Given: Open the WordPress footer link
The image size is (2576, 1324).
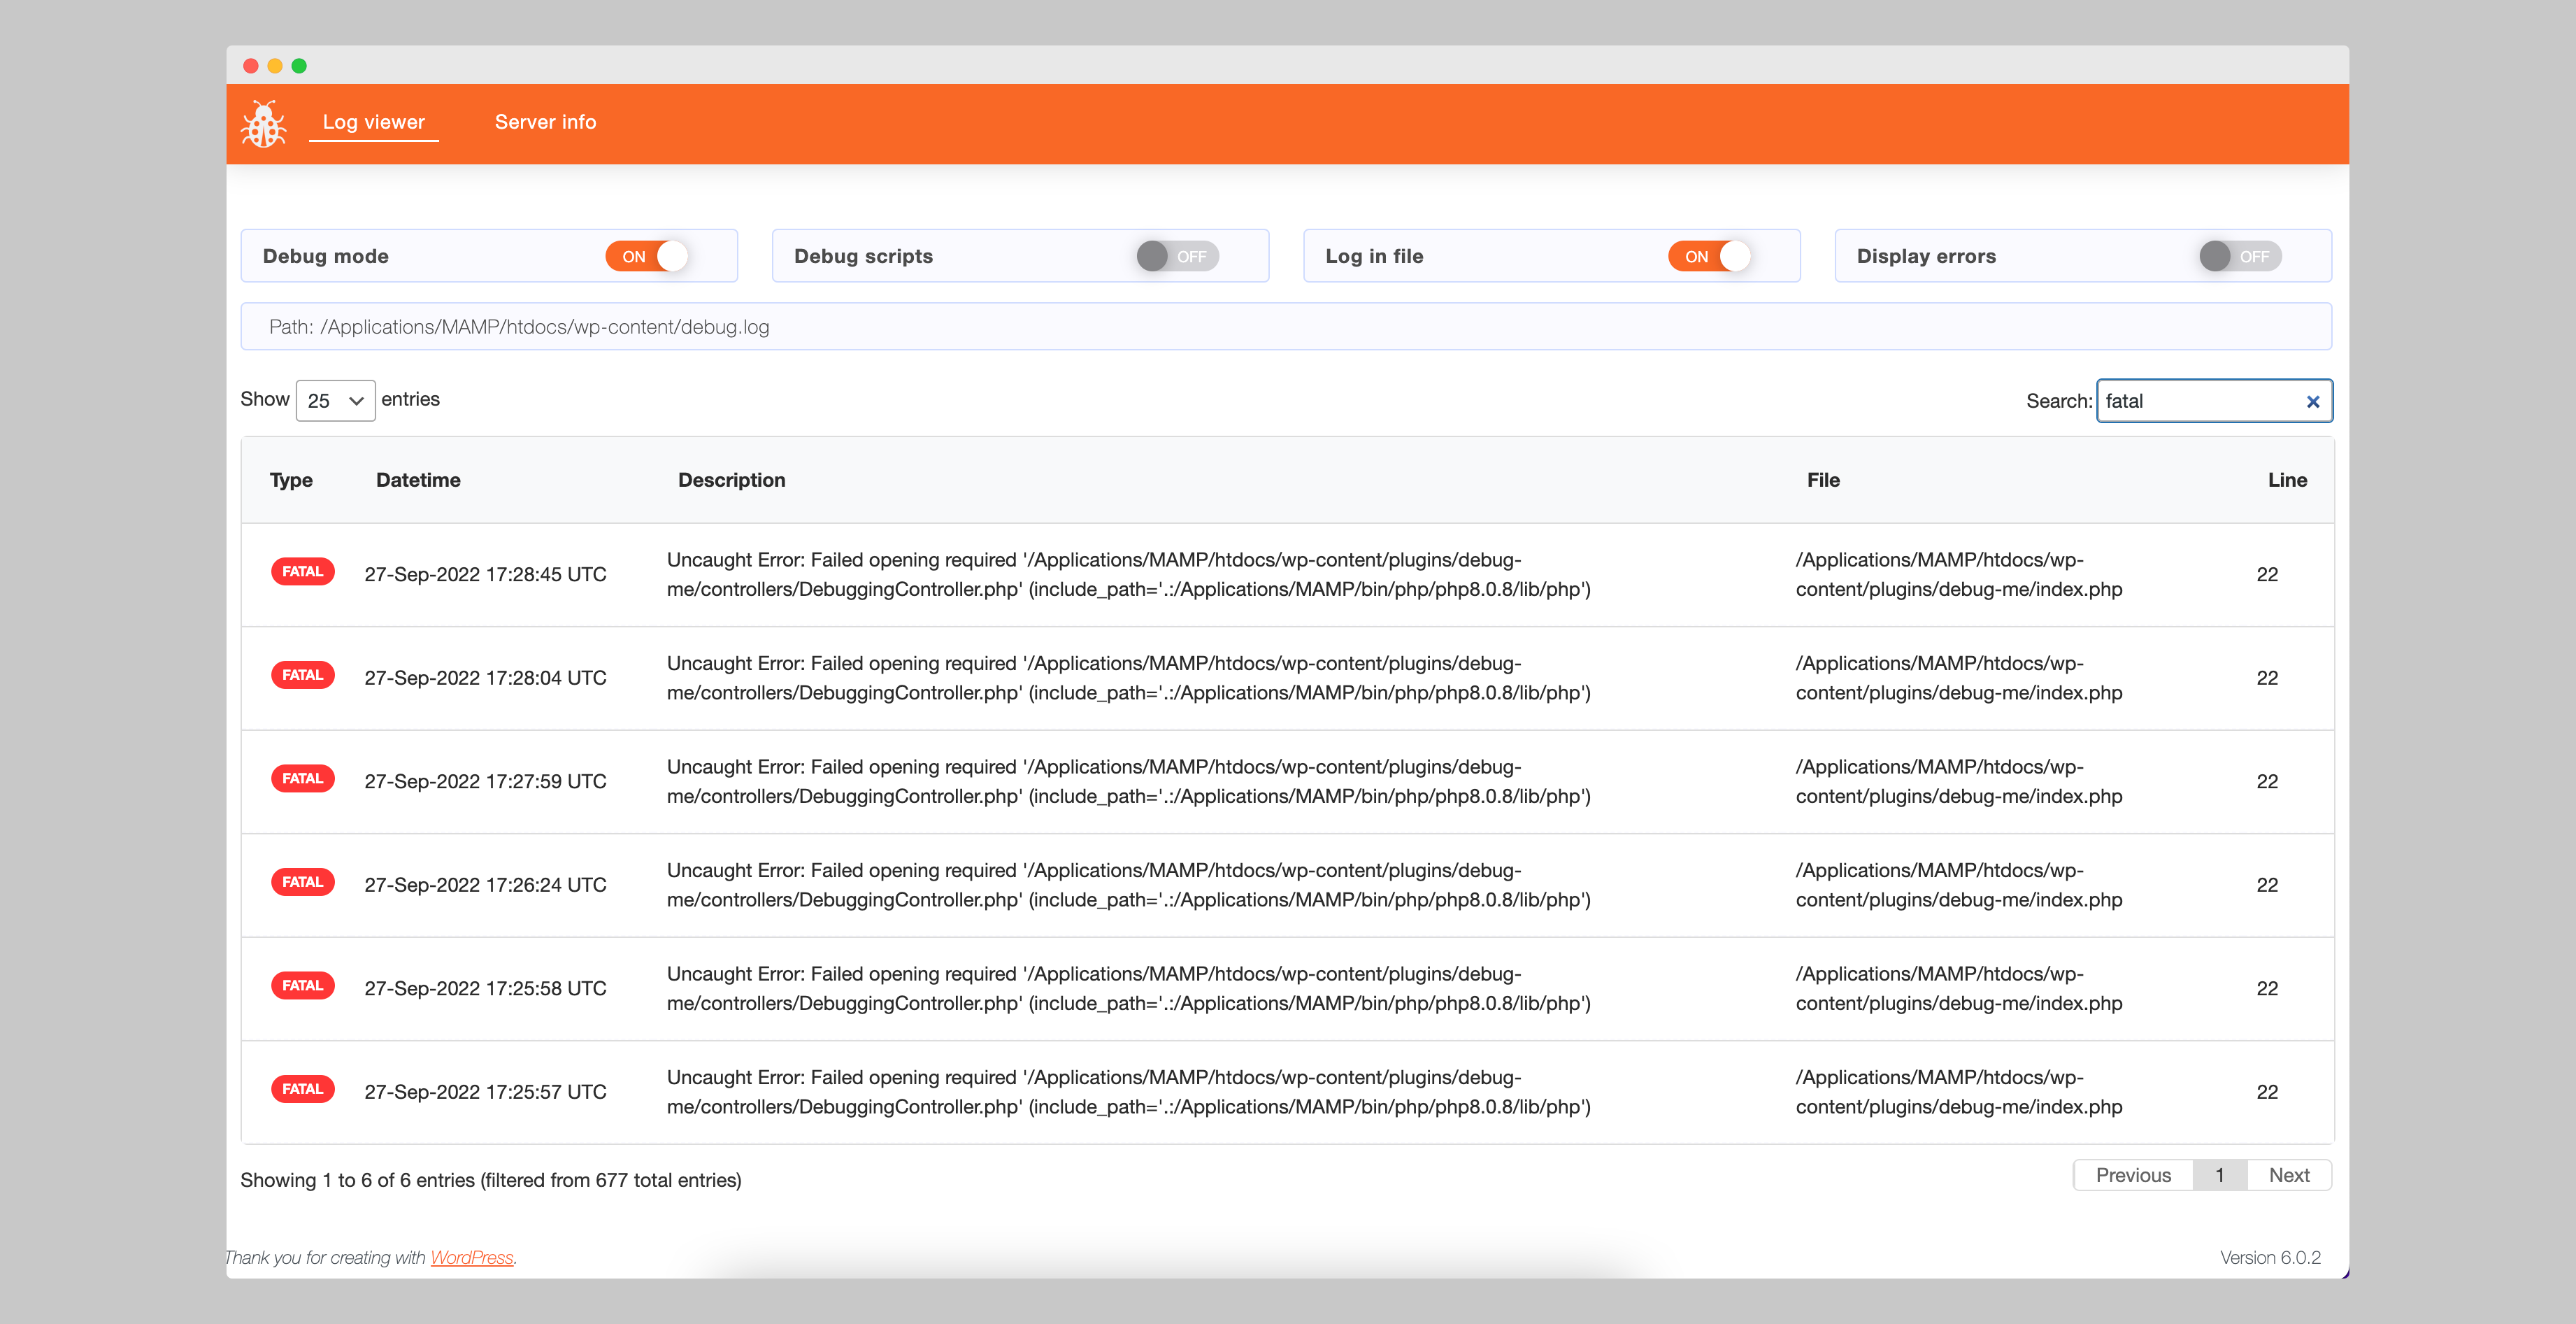Looking at the screenshot, I should 471,1257.
